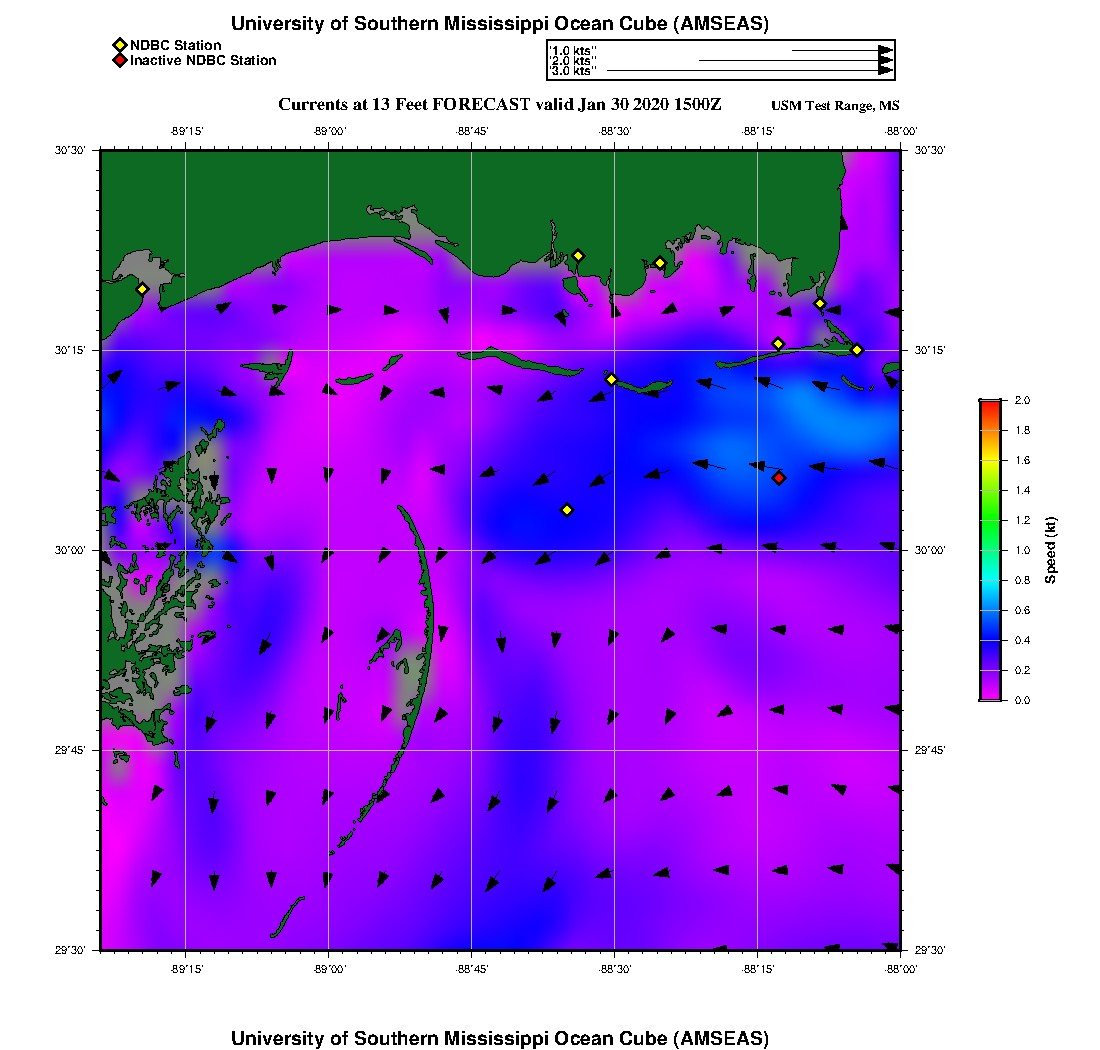The image size is (1100, 1050).
Task: Click the red inactive NDBC station marker on map
Action: (x=779, y=478)
